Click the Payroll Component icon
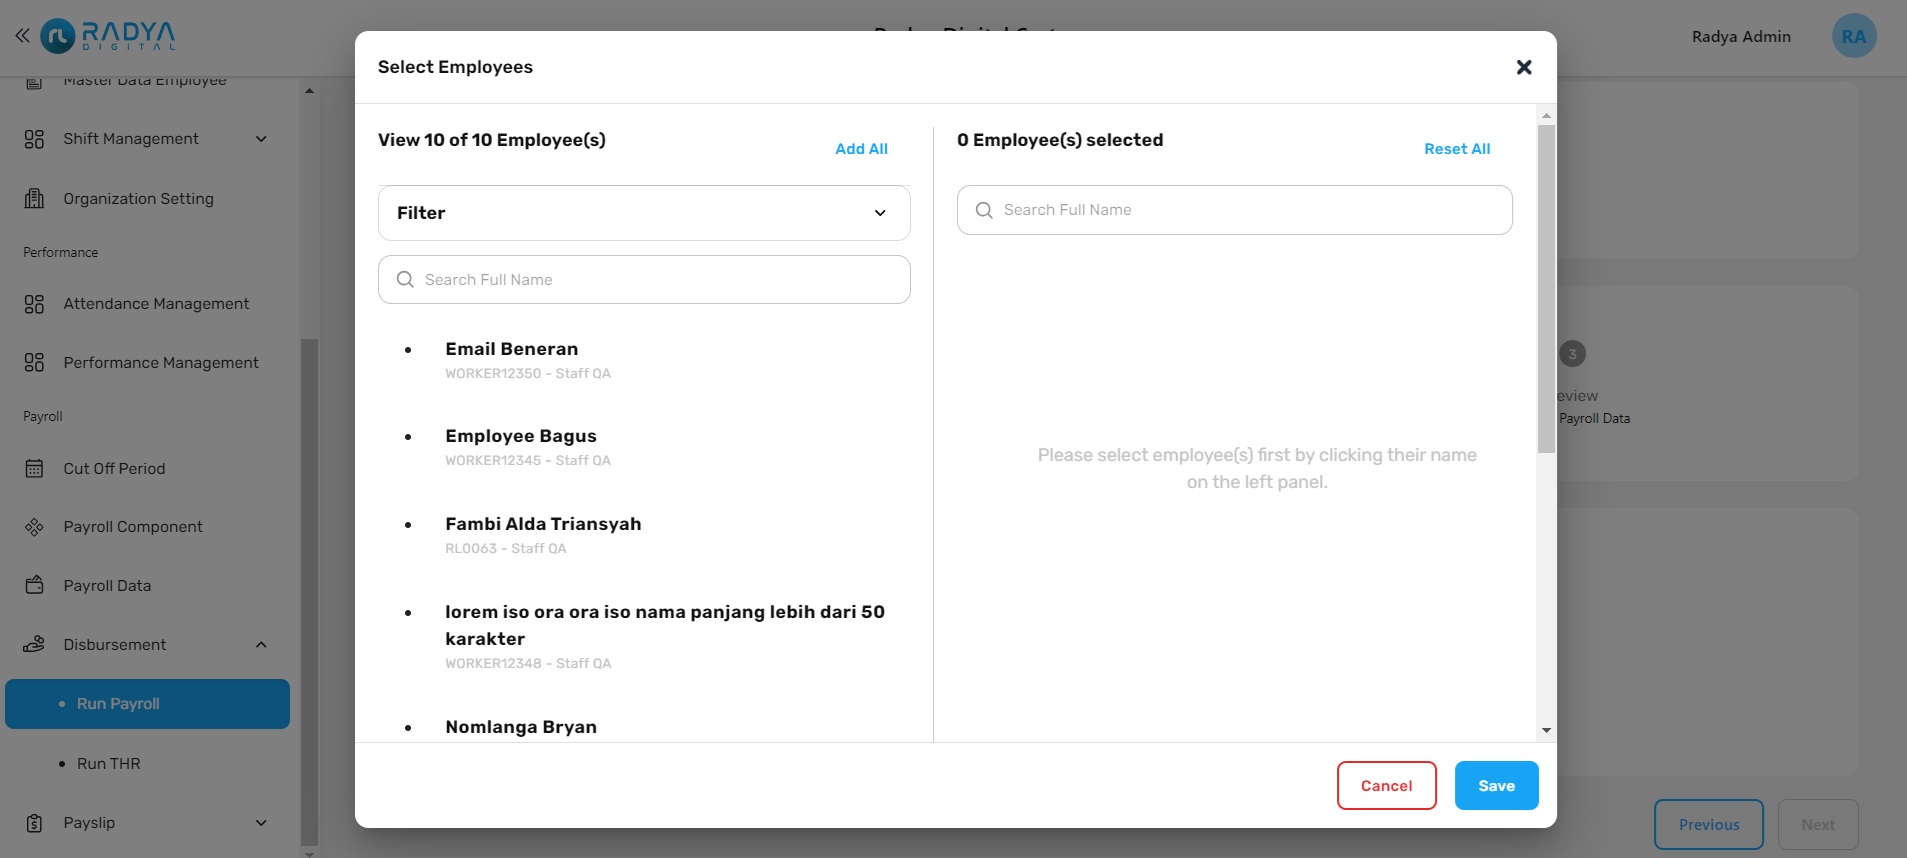Screen dimensions: 1907x858 (34, 527)
